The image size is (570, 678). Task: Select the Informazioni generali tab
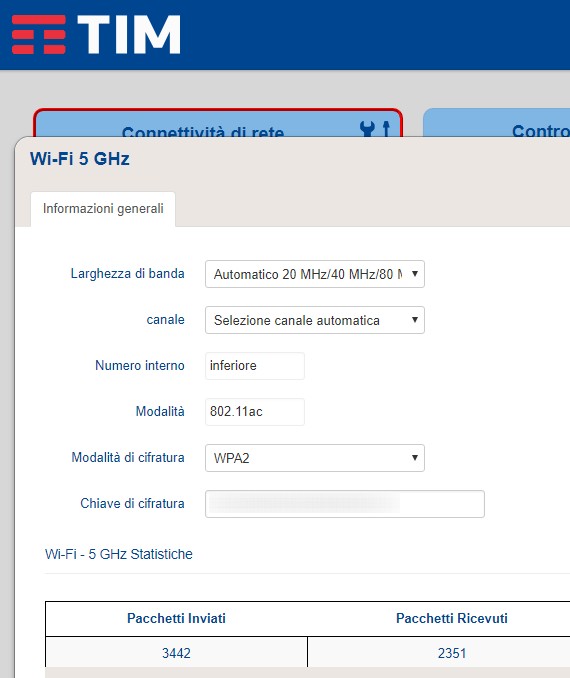tap(103, 209)
